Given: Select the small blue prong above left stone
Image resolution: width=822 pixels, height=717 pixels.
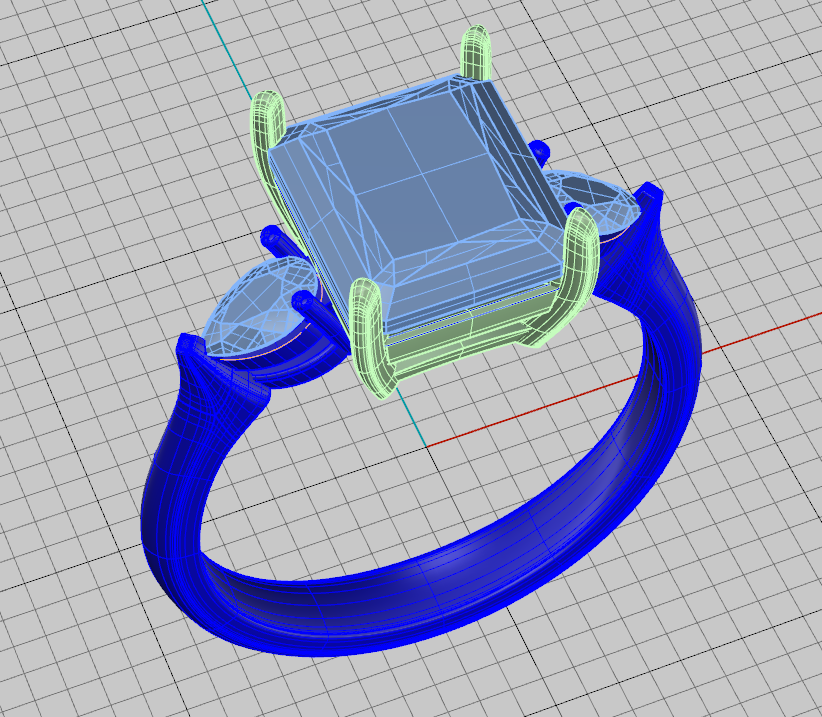Looking at the screenshot, I should pyautogui.click(x=272, y=238).
